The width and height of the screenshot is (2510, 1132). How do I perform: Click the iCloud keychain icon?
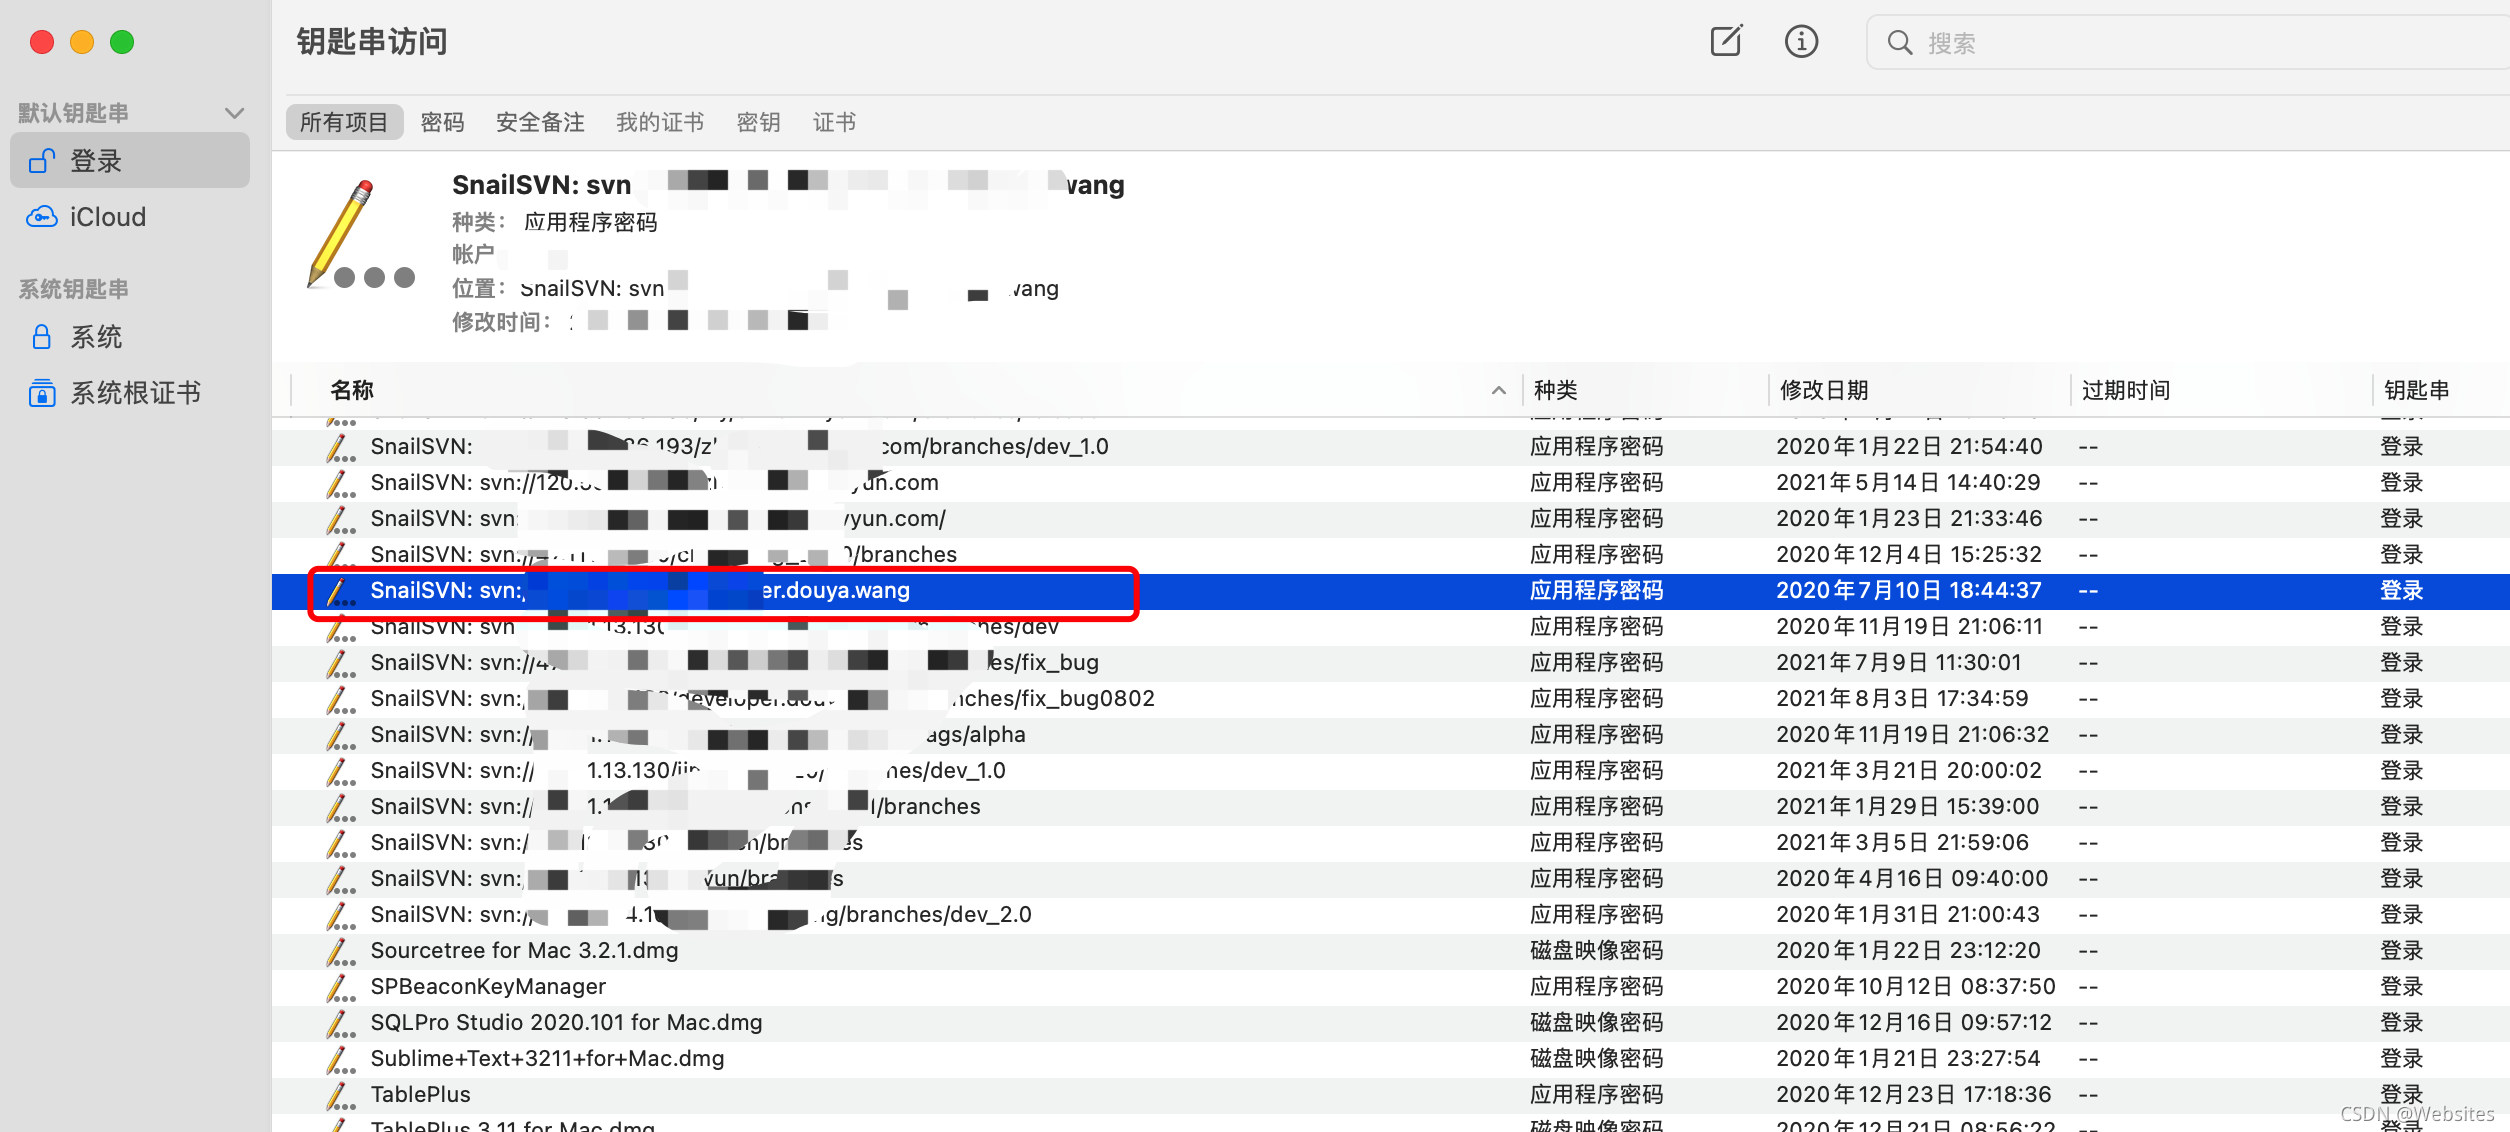click(x=42, y=216)
